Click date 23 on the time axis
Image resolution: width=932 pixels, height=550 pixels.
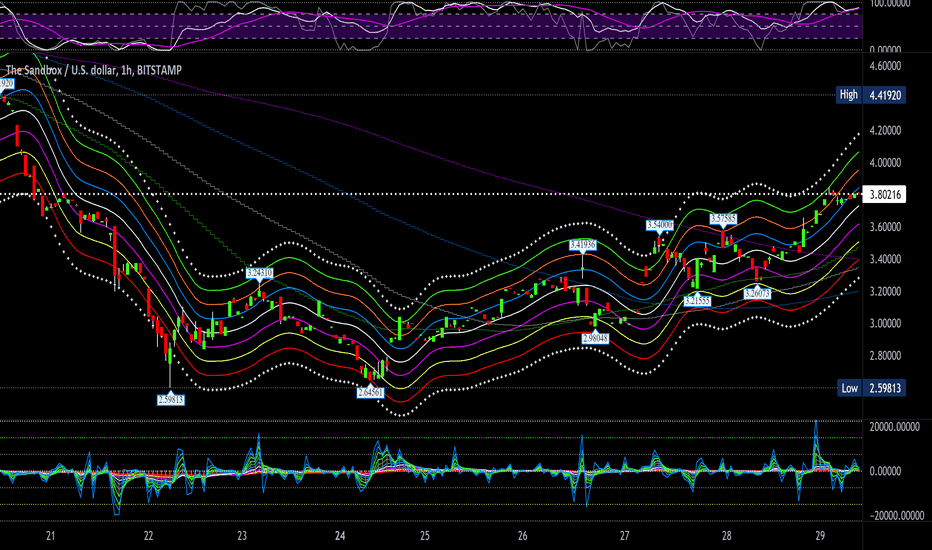click(x=242, y=536)
